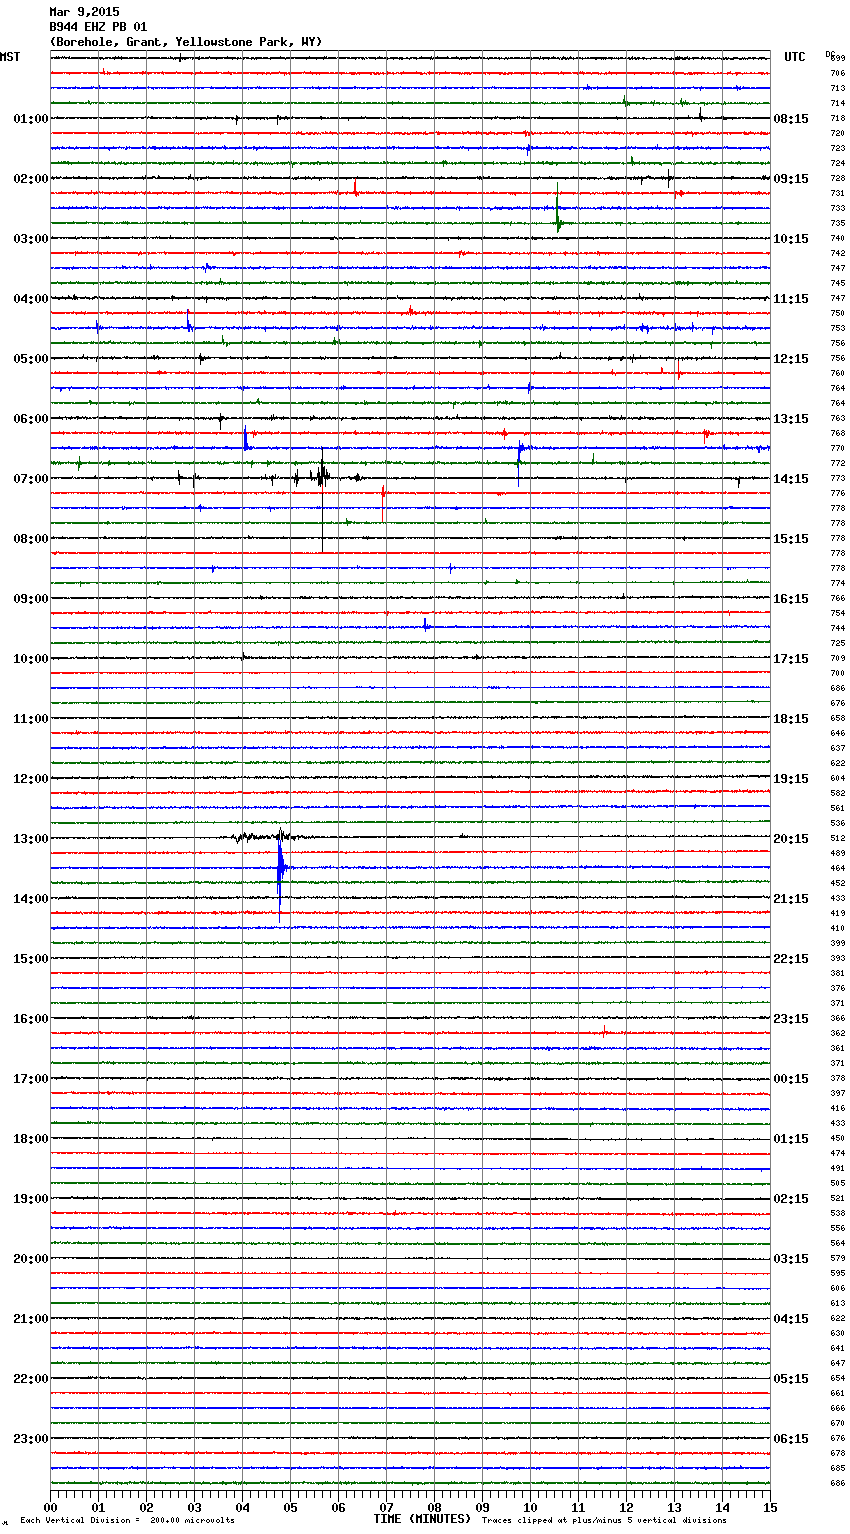Click the 21:15 UTC time label
Image resolution: width=850 pixels, height=1534 pixels.
click(791, 899)
